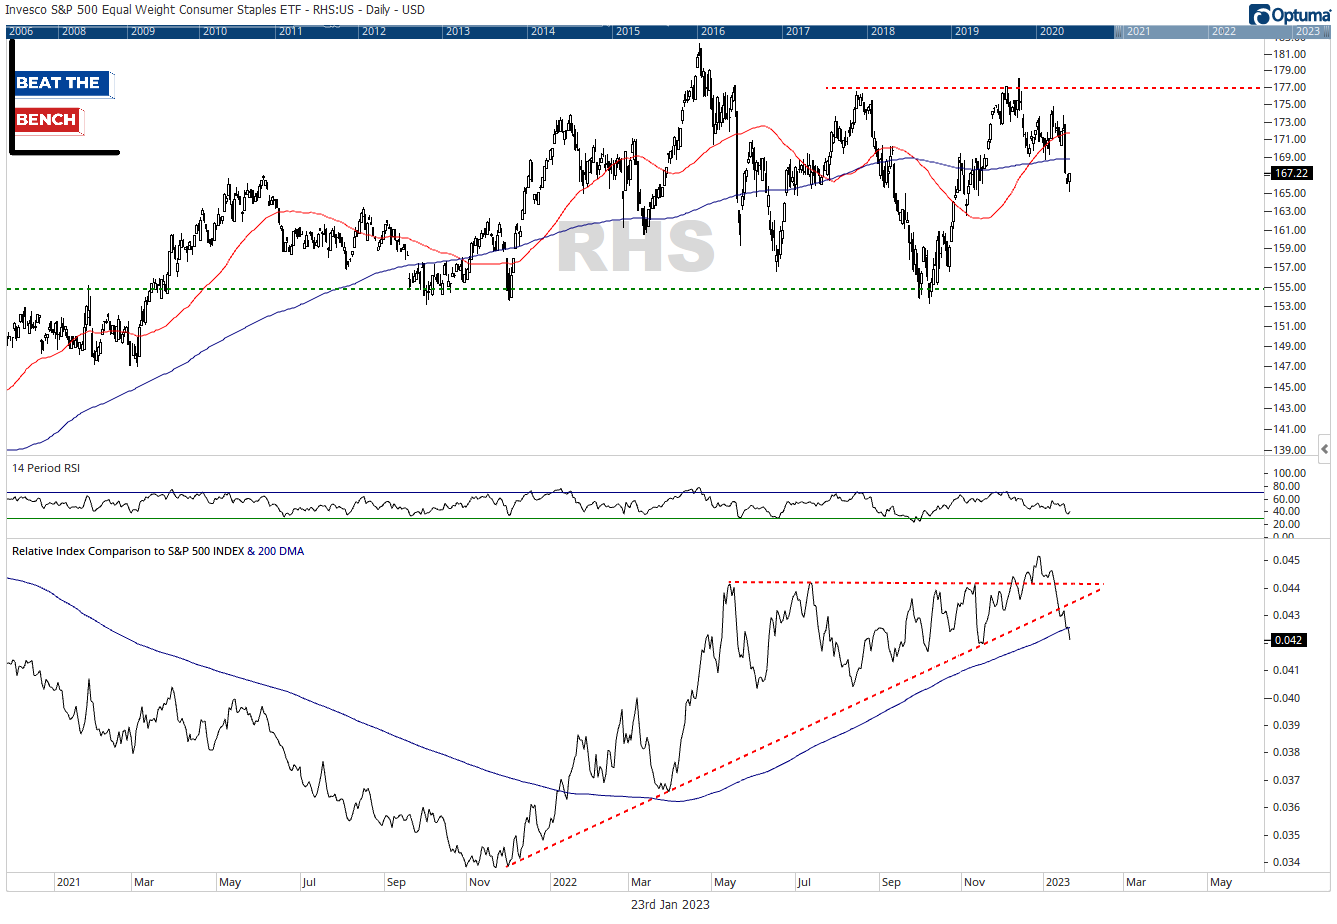
Task: Select the Relative Index Comparison to S&P 500 label
Action: point(127,551)
